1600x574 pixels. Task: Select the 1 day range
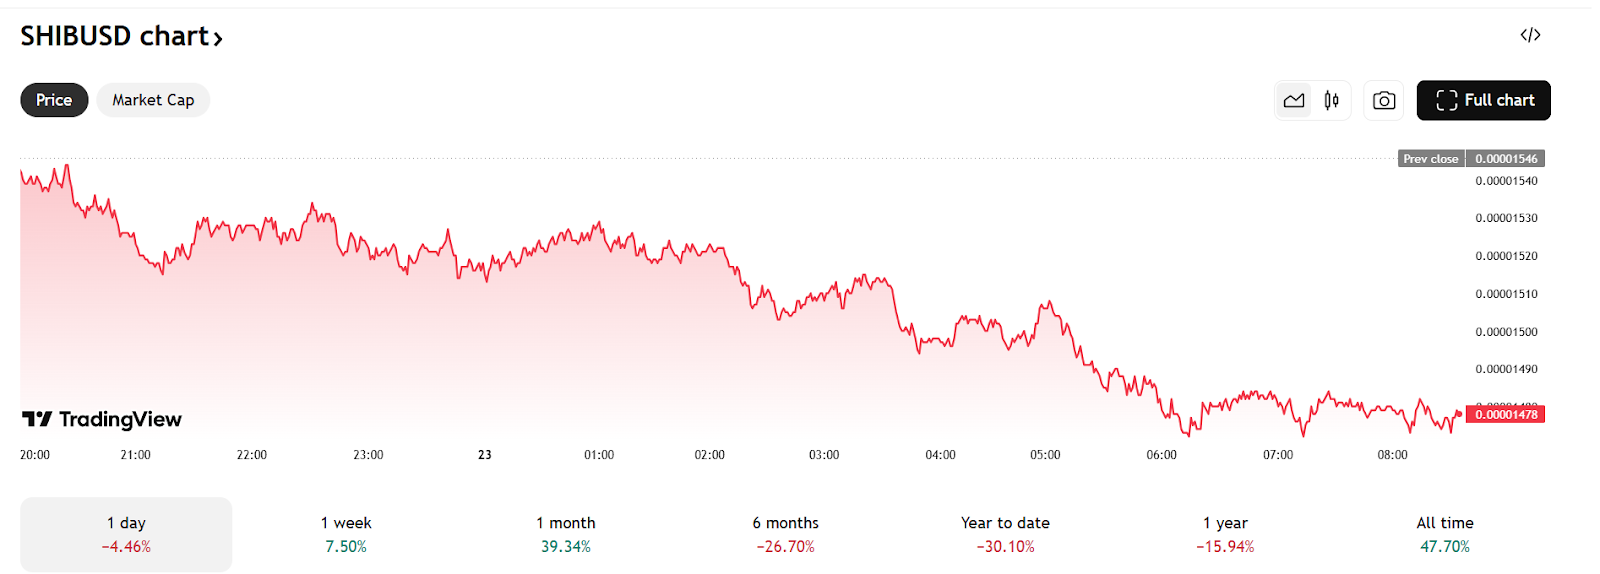pos(126,534)
